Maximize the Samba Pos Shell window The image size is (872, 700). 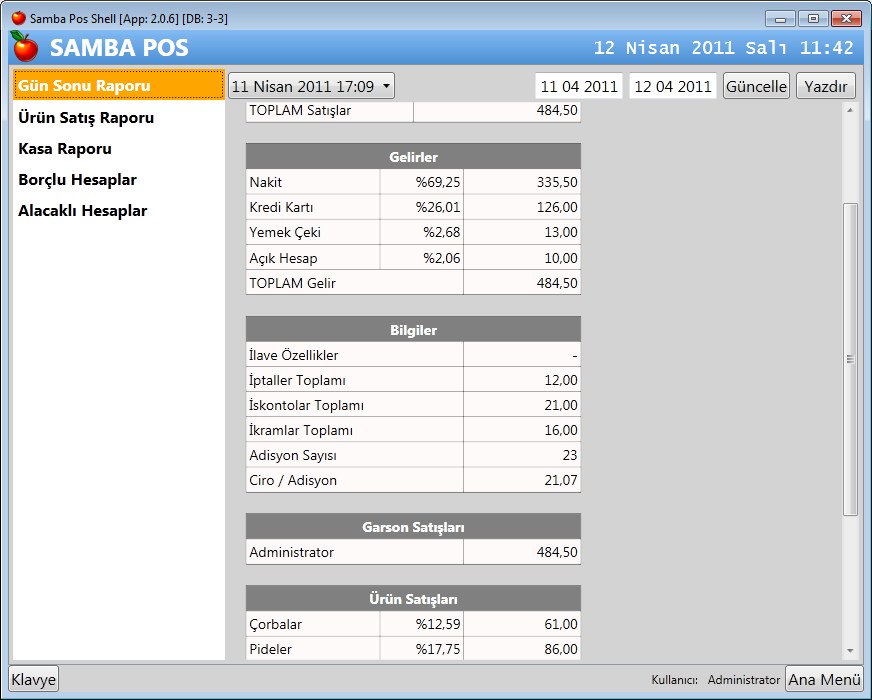click(813, 18)
